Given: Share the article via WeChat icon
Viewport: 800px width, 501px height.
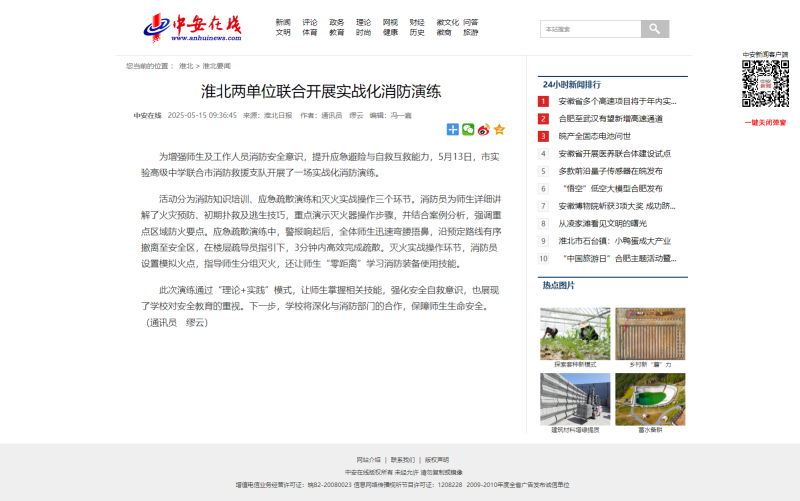Looking at the screenshot, I should [x=468, y=130].
